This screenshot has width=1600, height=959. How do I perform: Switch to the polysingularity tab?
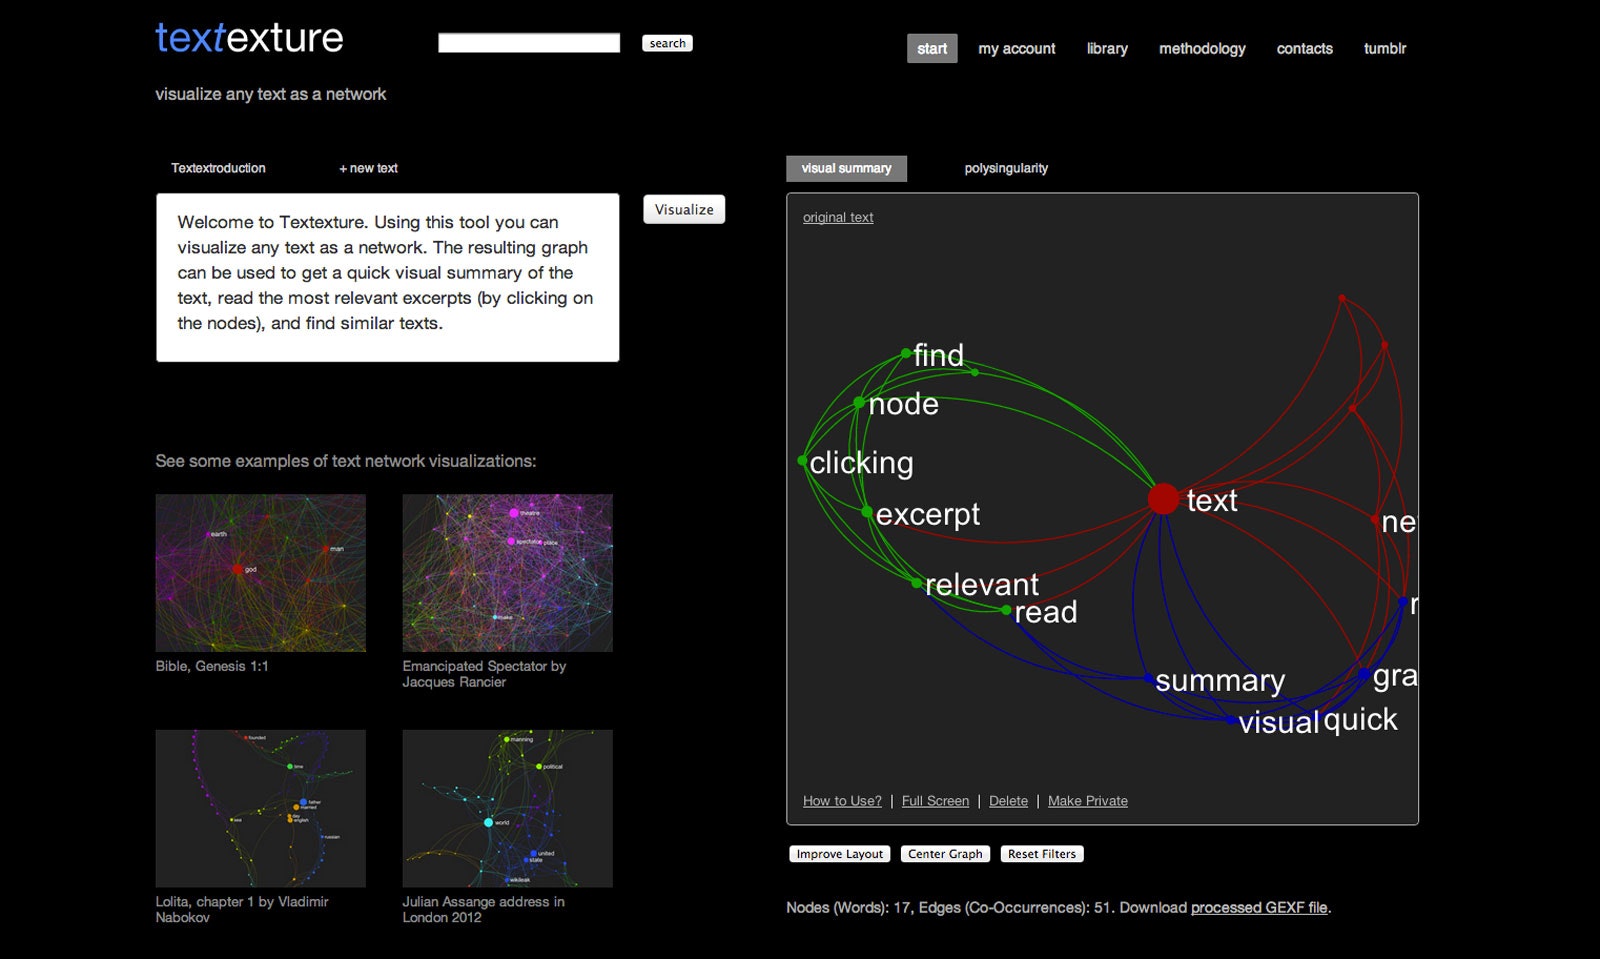point(1006,168)
